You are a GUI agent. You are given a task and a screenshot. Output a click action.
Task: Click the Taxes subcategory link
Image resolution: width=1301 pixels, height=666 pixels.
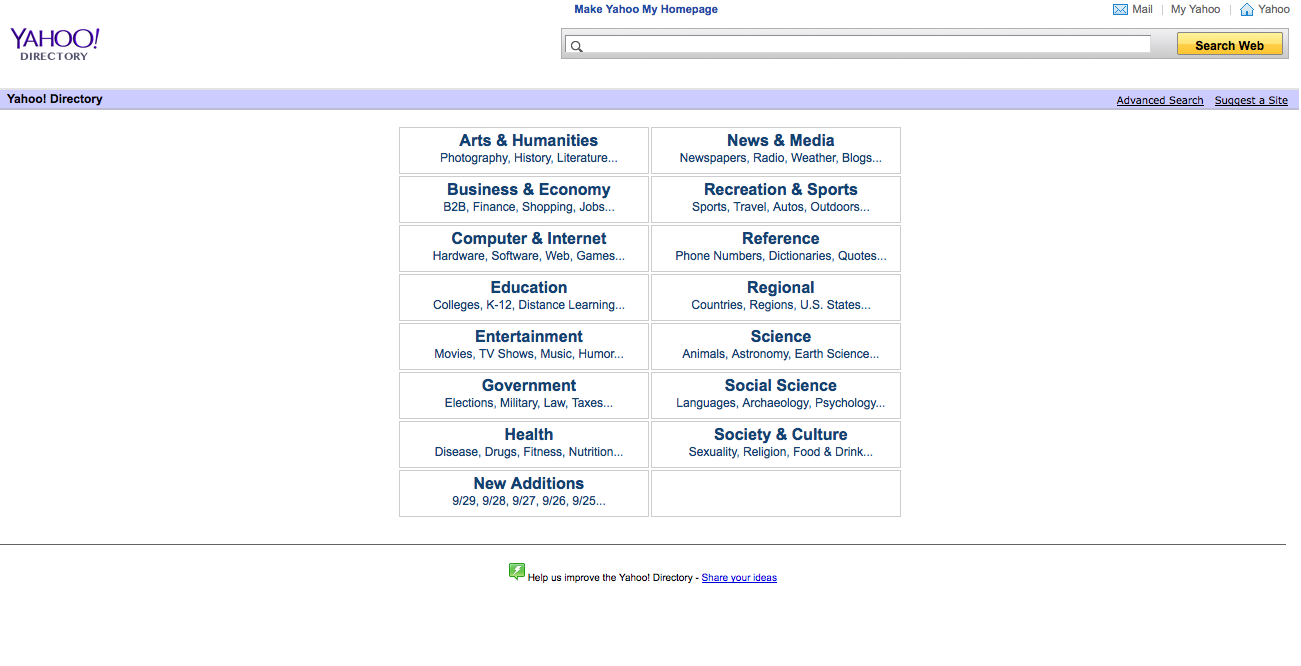[588, 403]
